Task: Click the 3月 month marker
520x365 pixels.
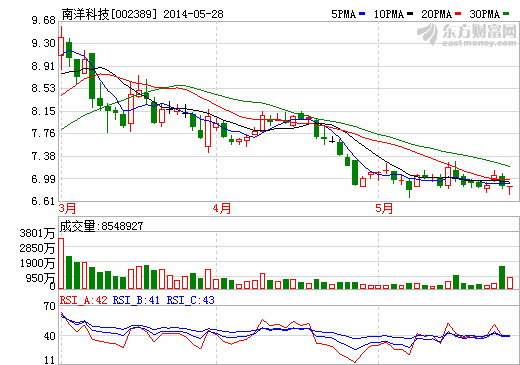Action: click(67, 209)
